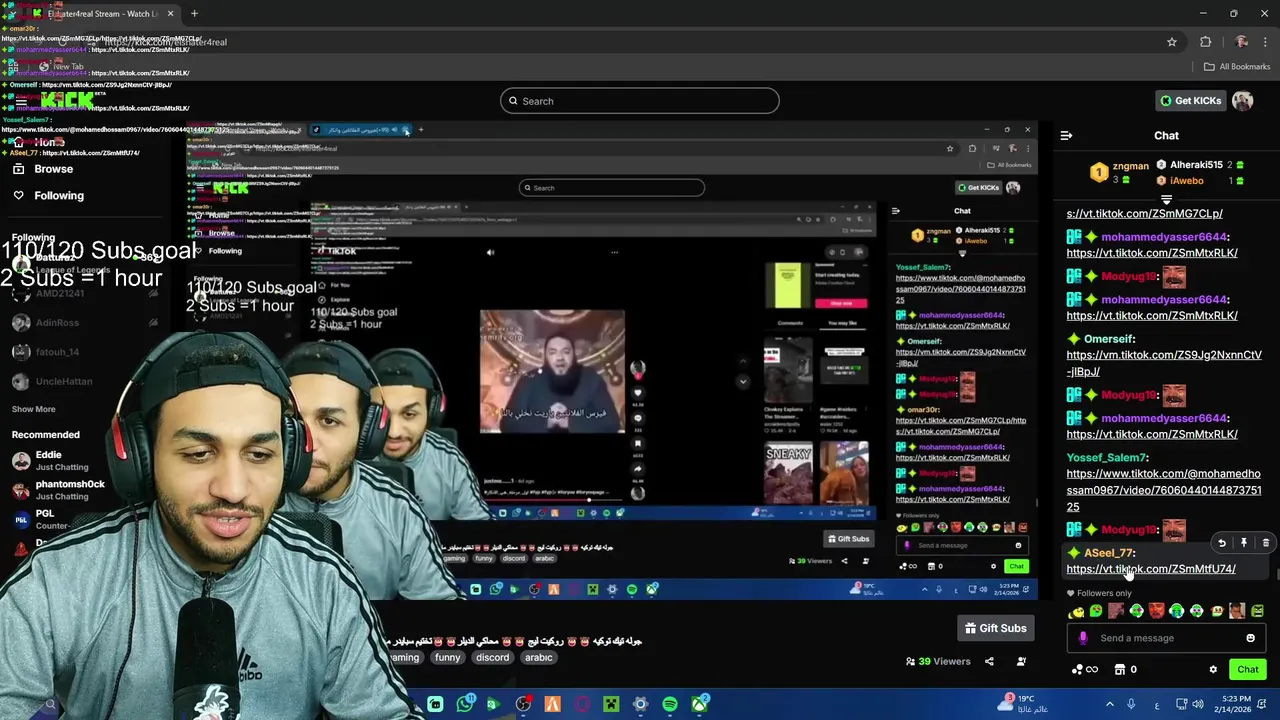Viewport: 1280px width, 720px height.
Task: Pin the ASeel_77 chat message
Action: click(1244, 543)
